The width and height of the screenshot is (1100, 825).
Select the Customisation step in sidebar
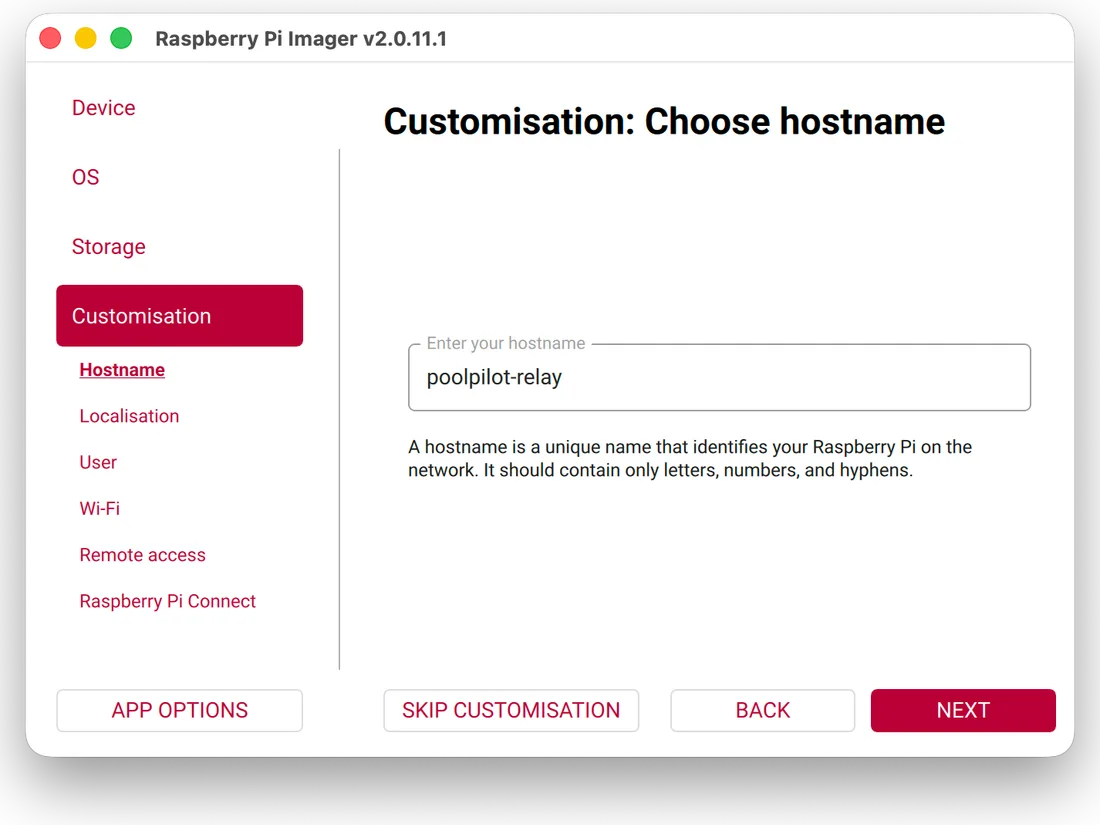180,316
